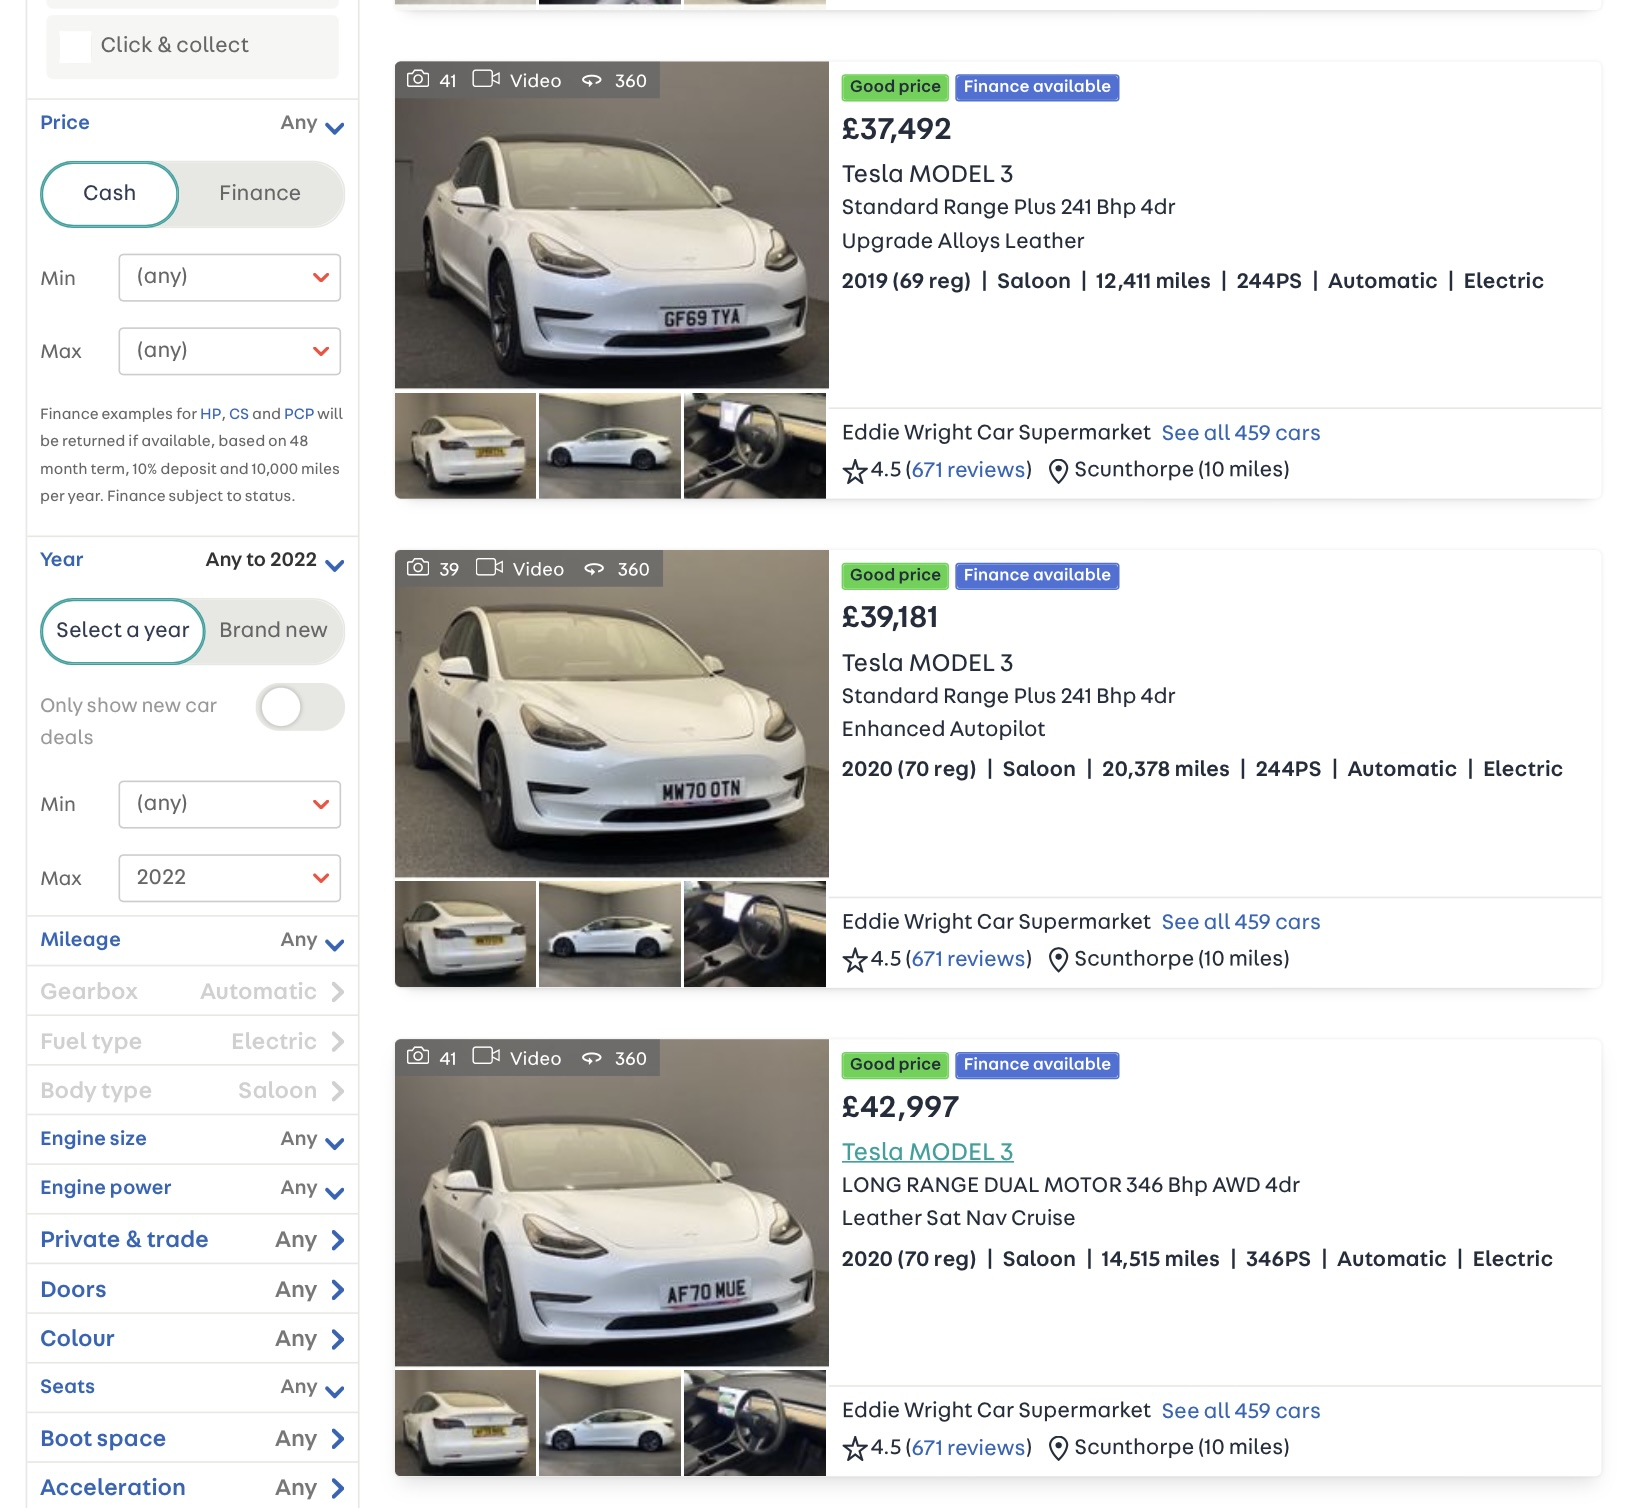See all 459 cars for £39,181 listing dealer

pos(1241,922)
